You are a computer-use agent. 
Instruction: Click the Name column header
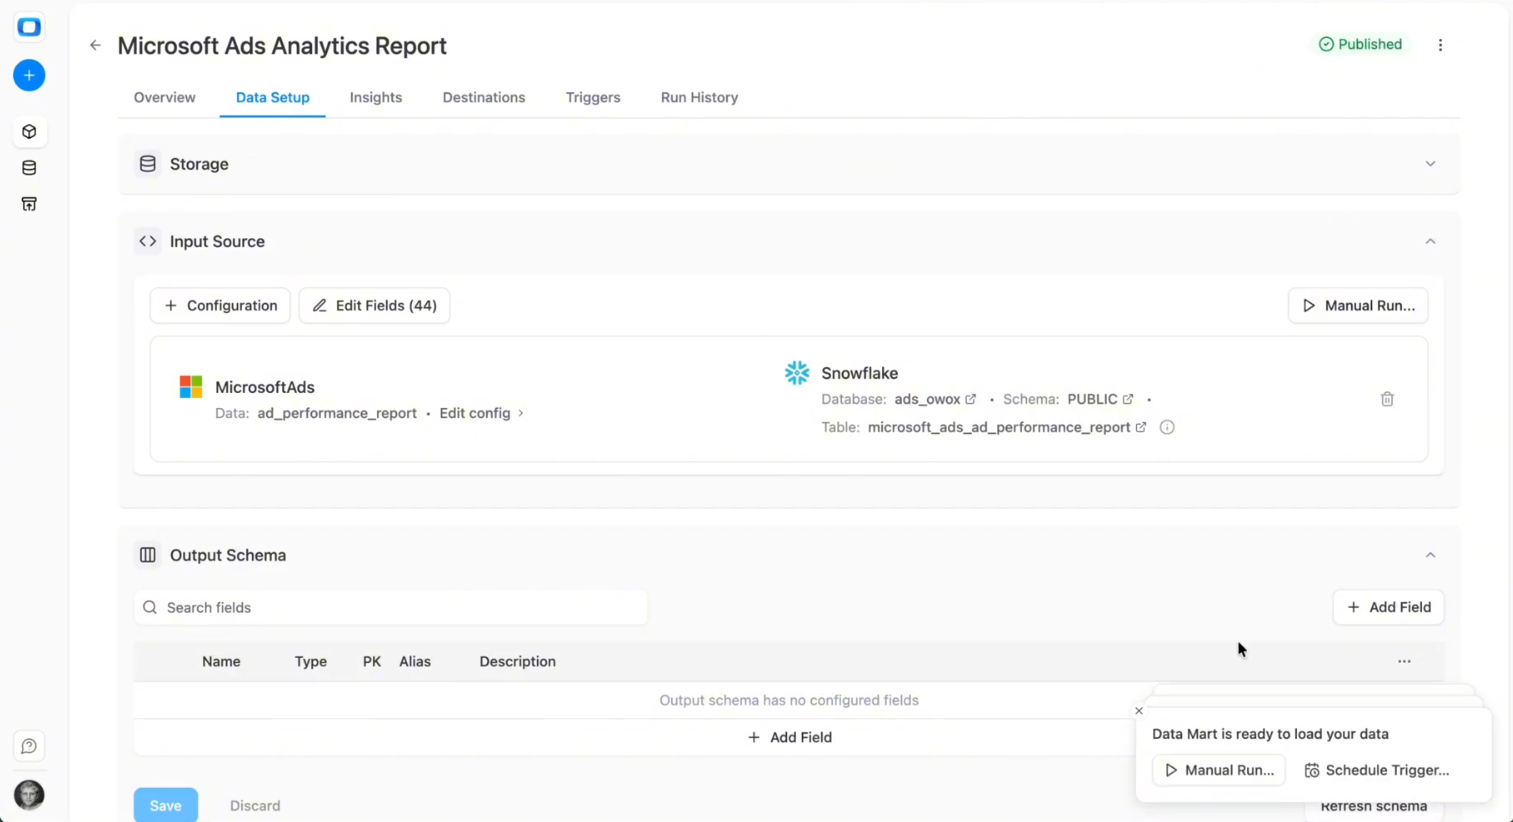(x=221, y=661)
